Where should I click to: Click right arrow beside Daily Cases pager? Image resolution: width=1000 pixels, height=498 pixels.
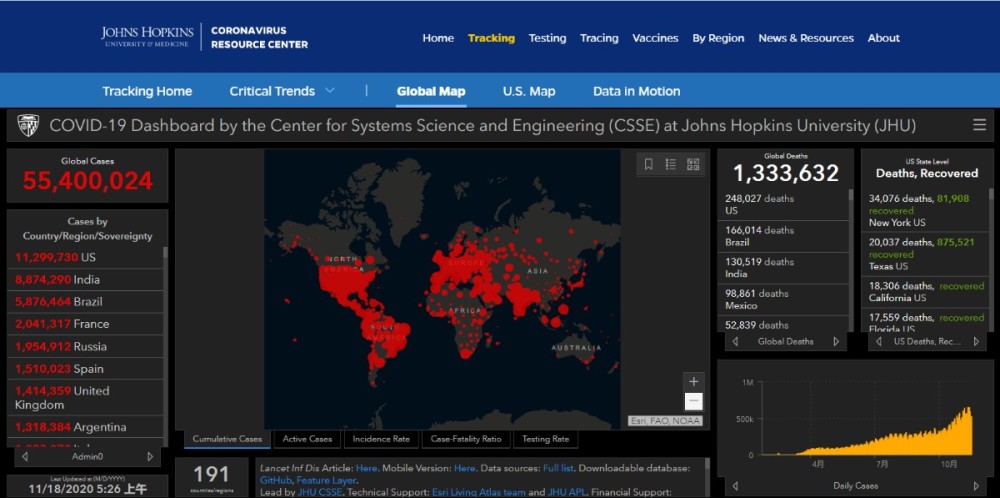(x=976, y=486)
